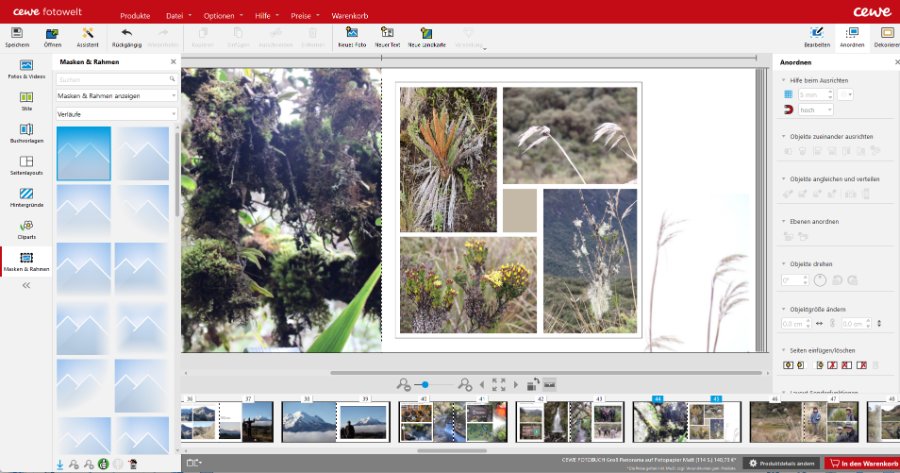Open the Assistent wizard tool
900x473 pixels.
point(87,34)
